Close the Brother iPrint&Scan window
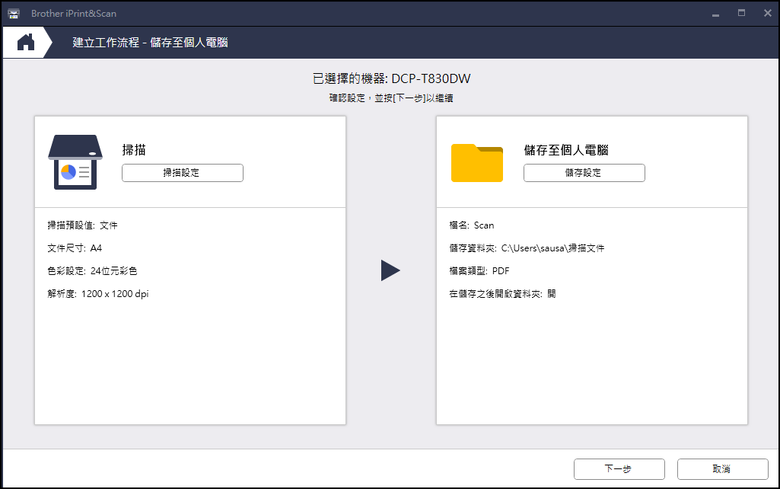 [x=768, y=13]
